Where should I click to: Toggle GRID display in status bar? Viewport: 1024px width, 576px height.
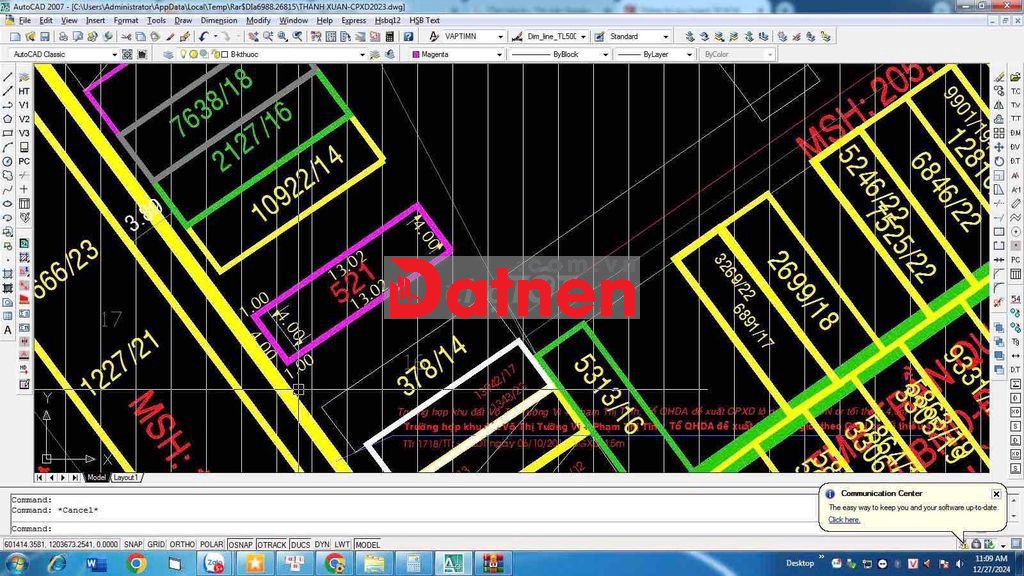[156, 545]
